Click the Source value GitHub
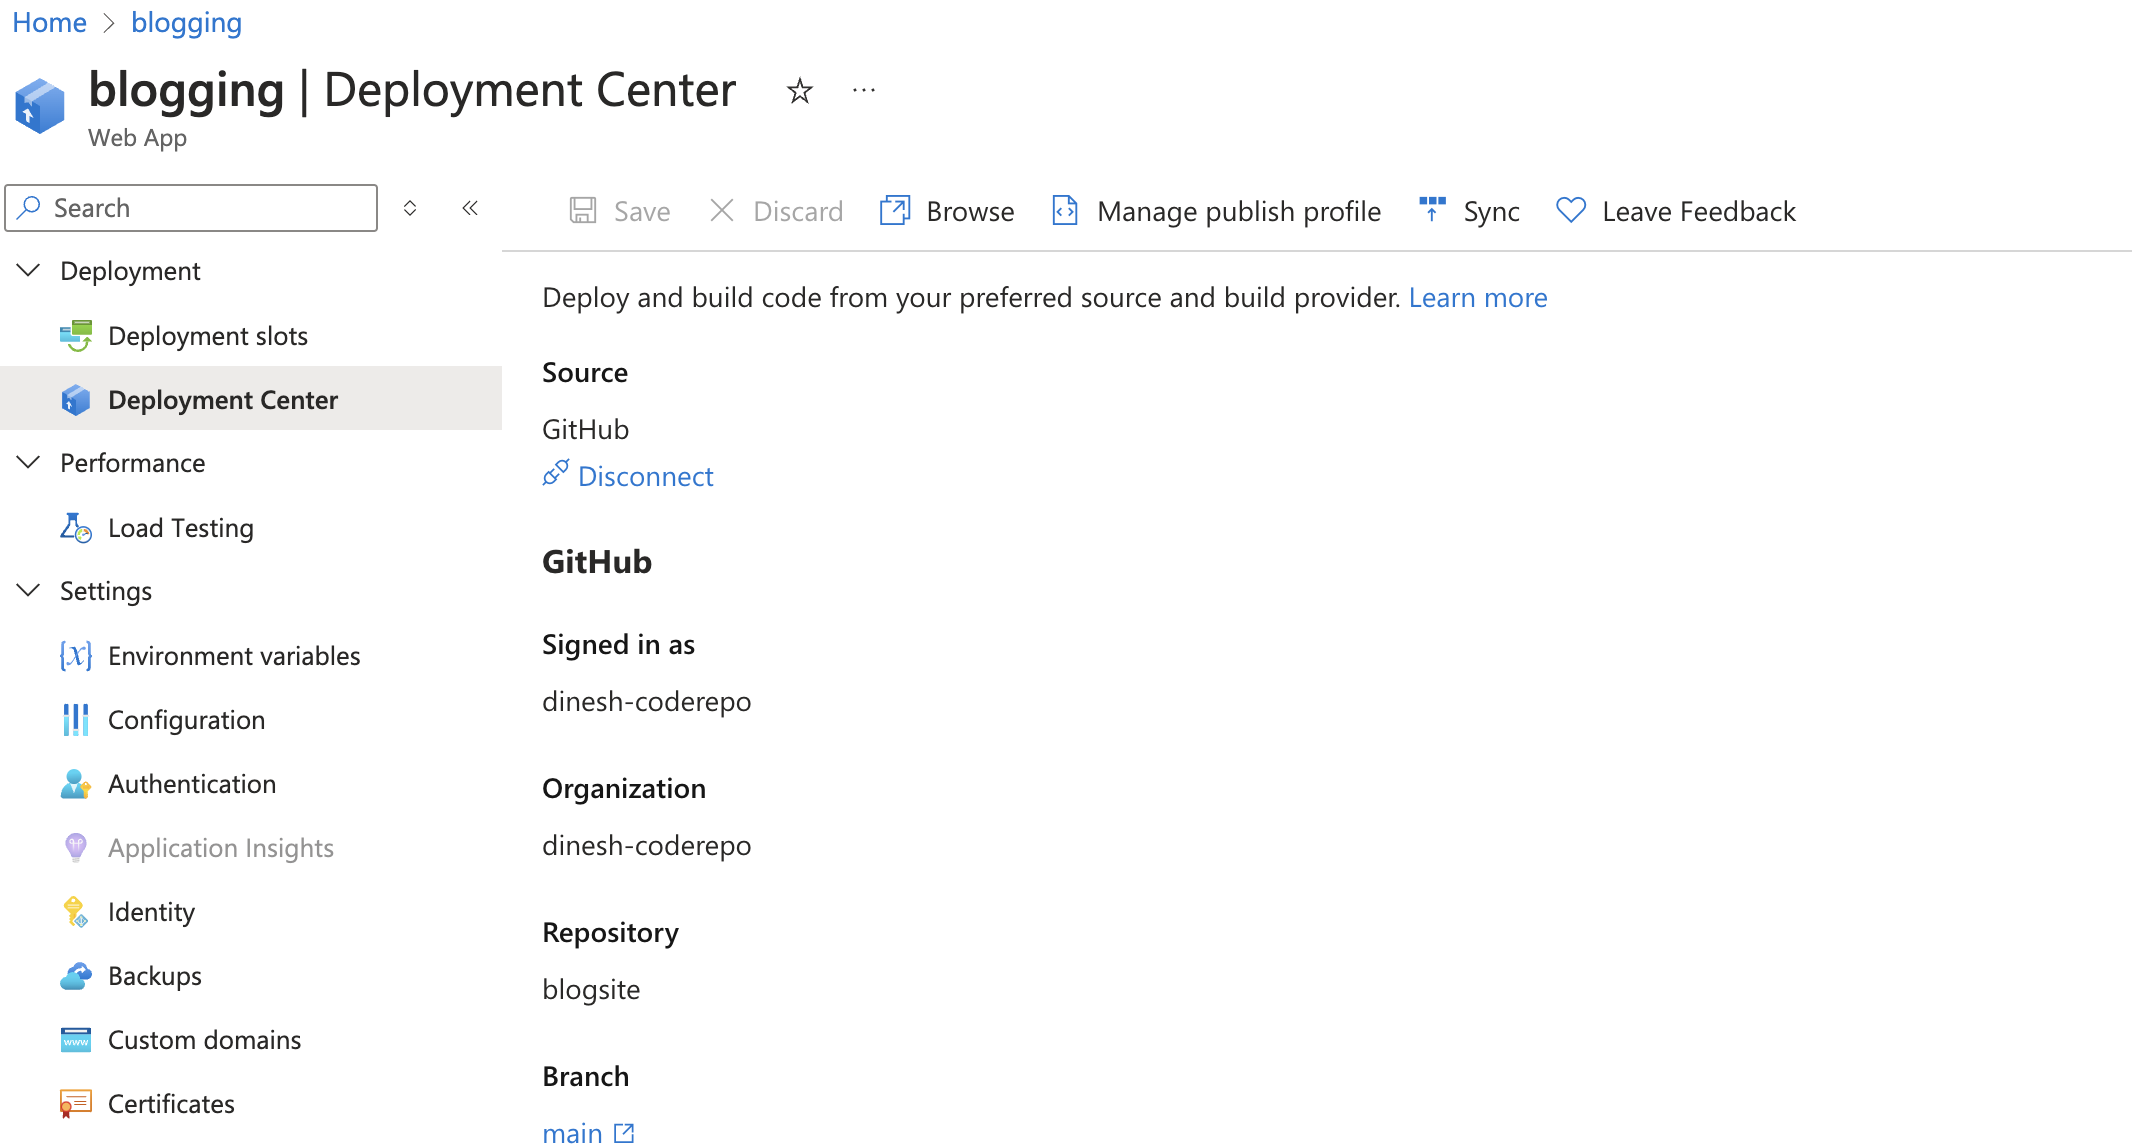 click(585, 429)
